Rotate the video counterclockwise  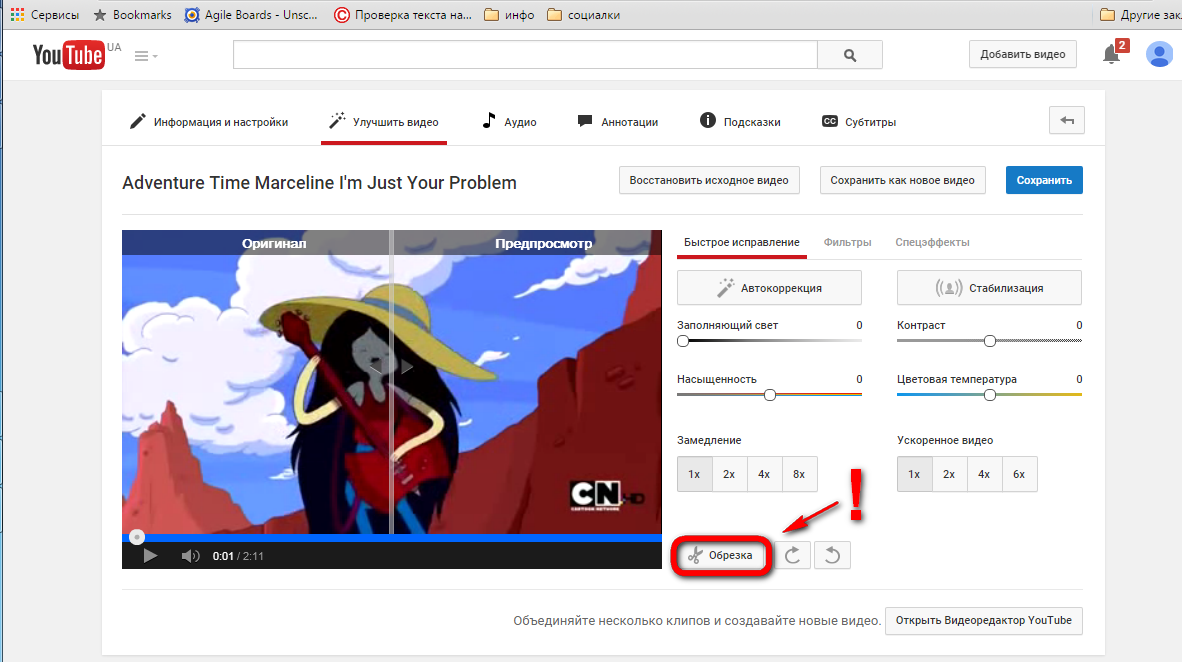(832, 556)
